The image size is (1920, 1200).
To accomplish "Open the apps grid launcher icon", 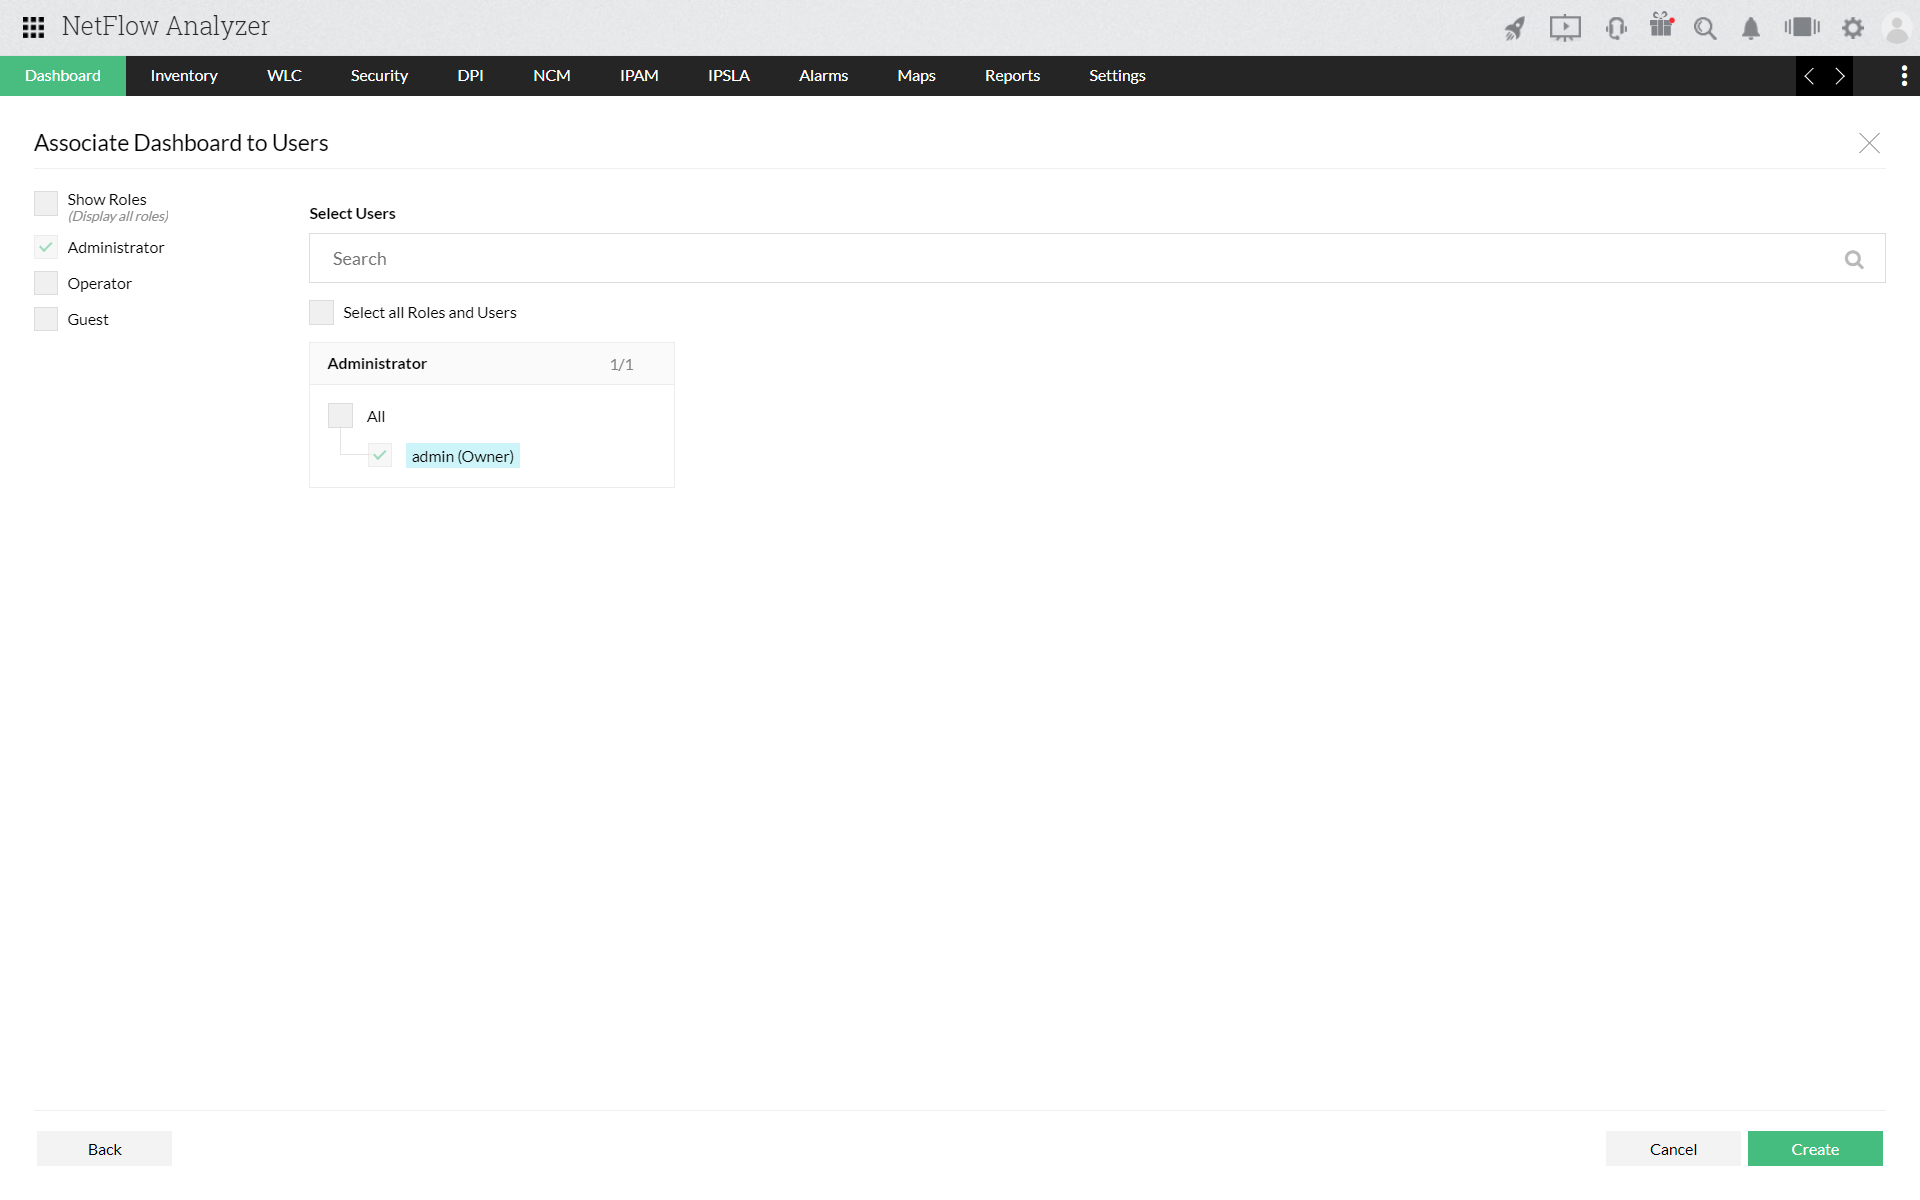I will coord(33,27).
